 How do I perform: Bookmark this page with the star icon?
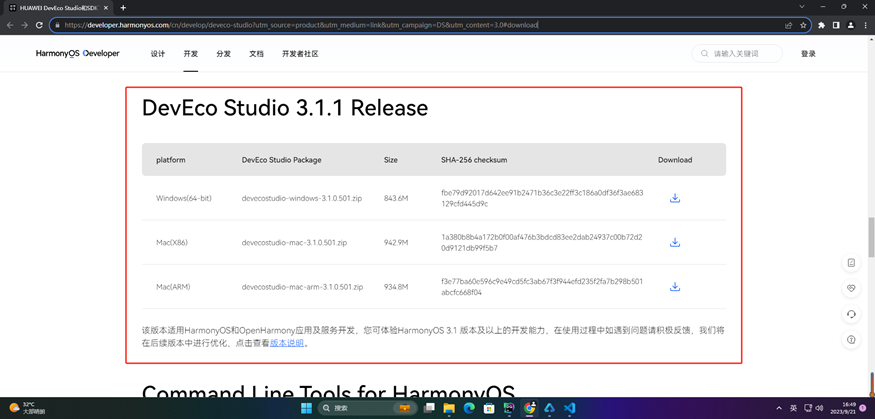(x=803, y=25)
